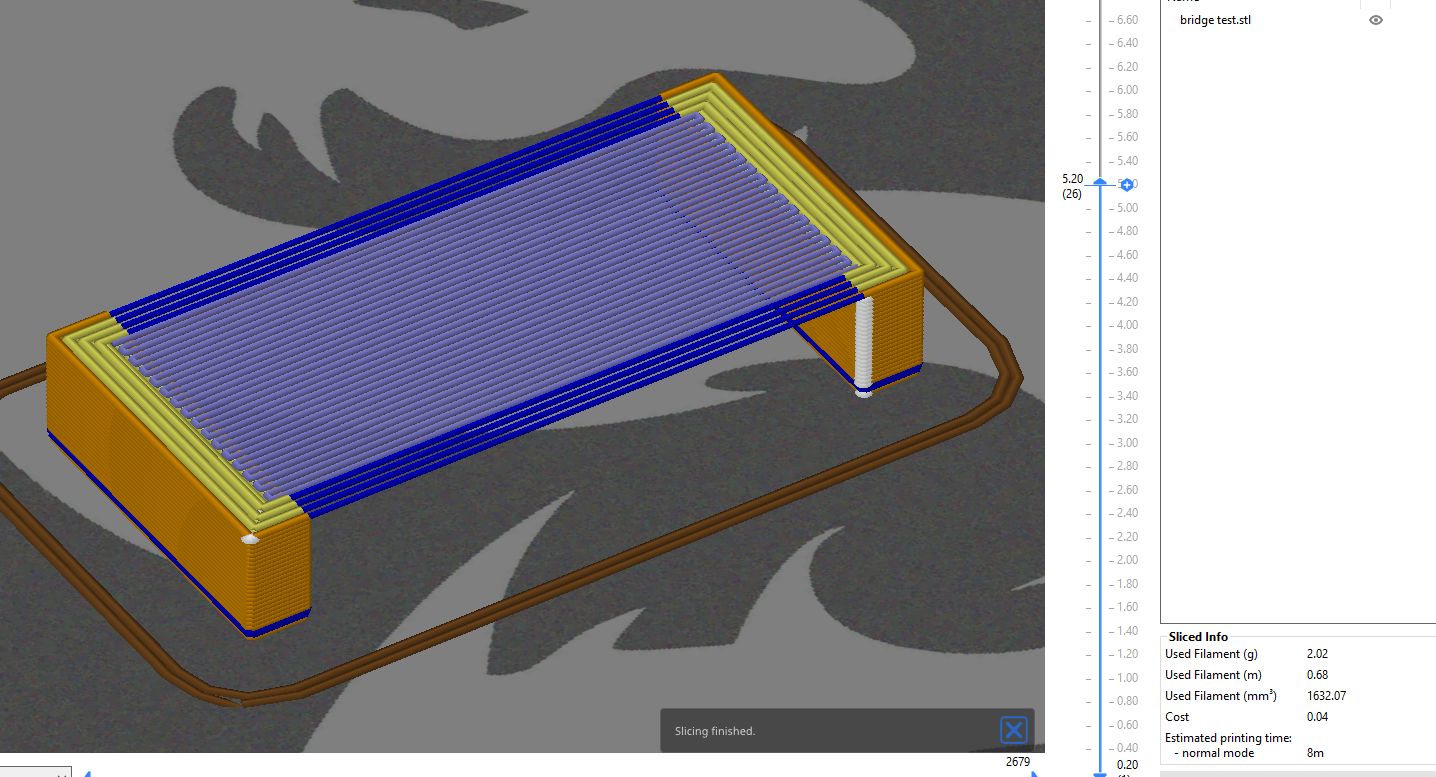Dismiss the Slicing finished notification
The image size is (1436, 777).
(x=1013, y=730)
